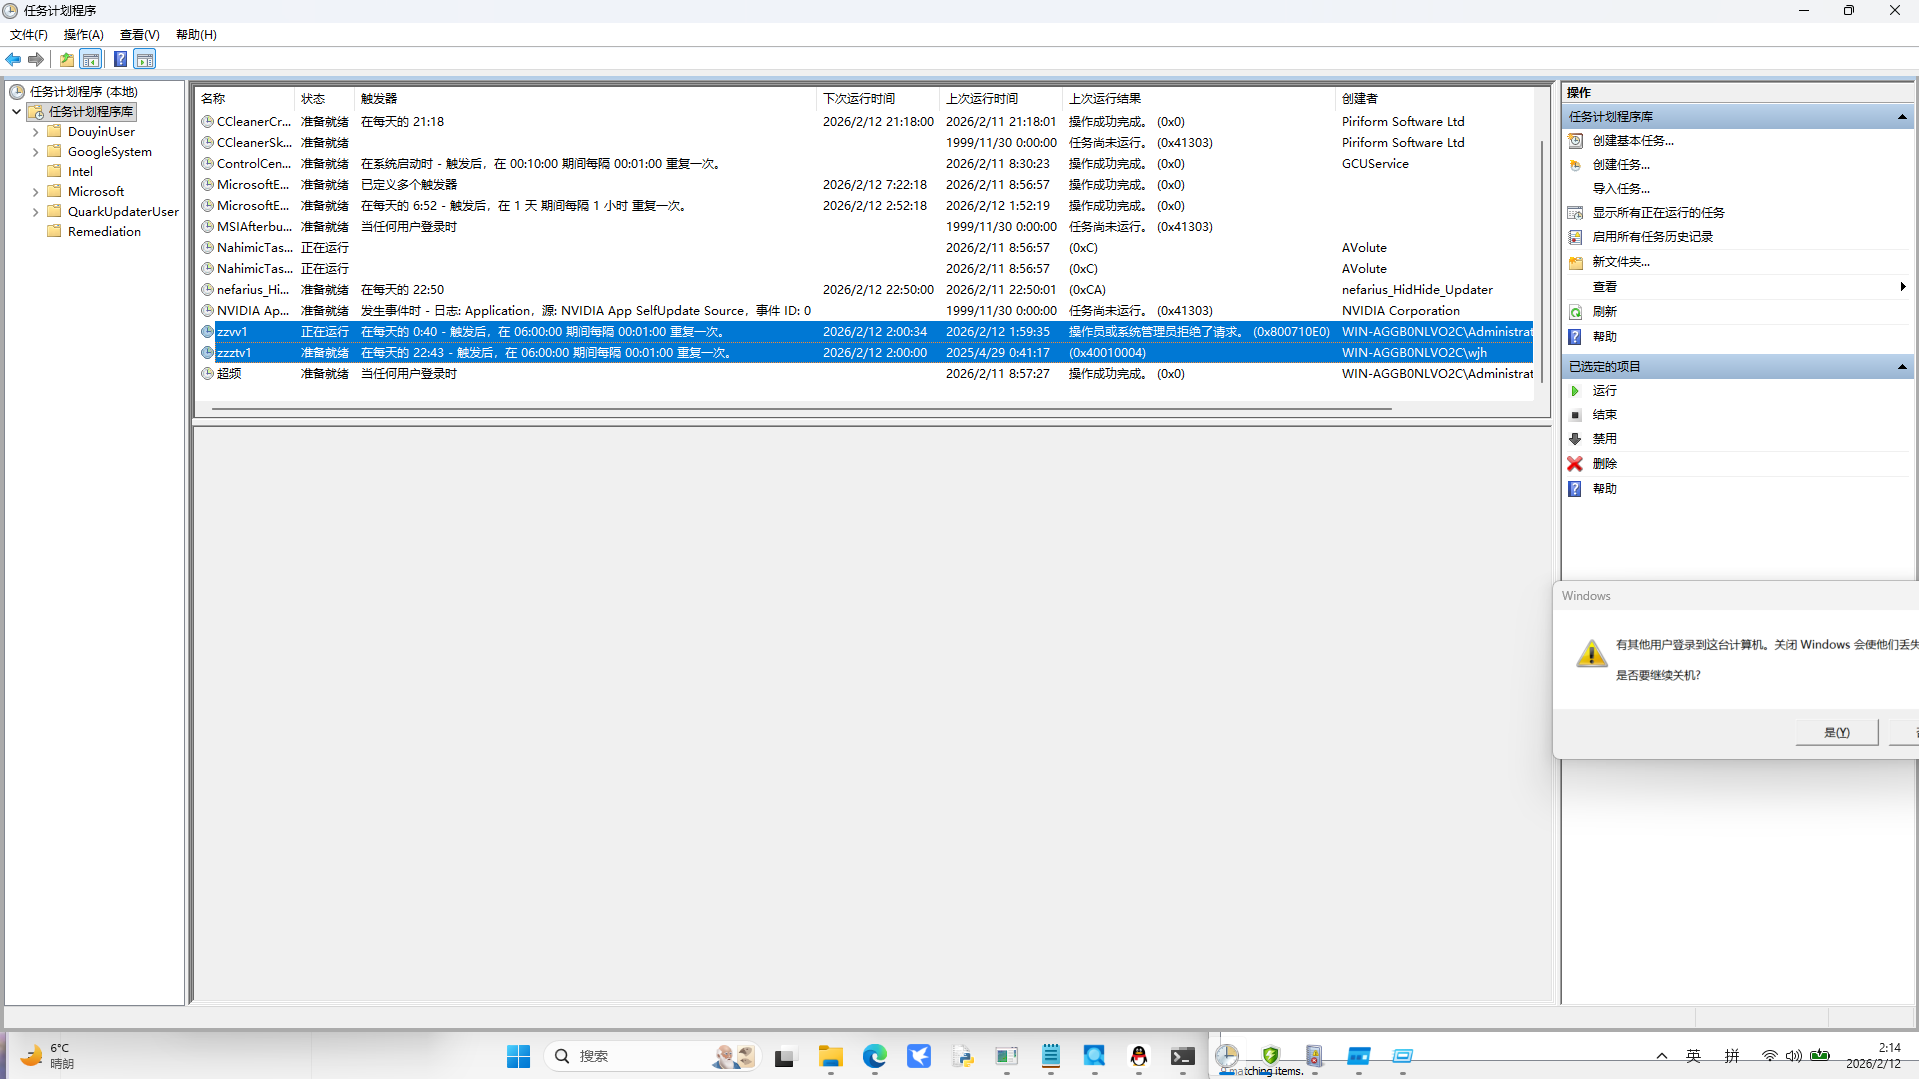This screenshot has width=1919, height=1079.
Task: Click the green Run arrow icon
Action: coord(1575,391)
